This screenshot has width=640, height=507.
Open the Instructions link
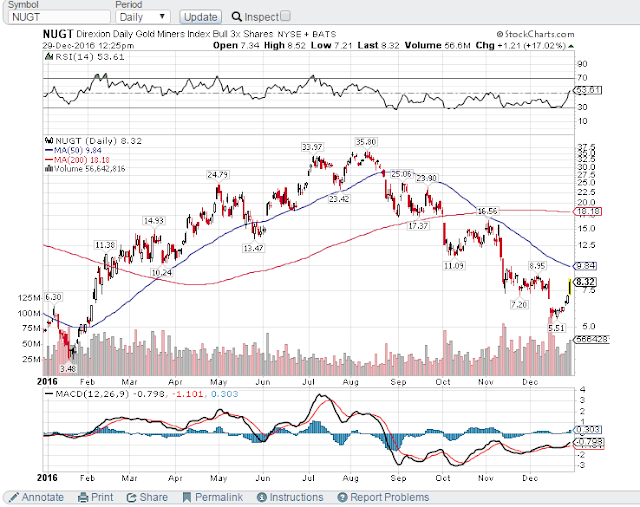click(296, 497)
